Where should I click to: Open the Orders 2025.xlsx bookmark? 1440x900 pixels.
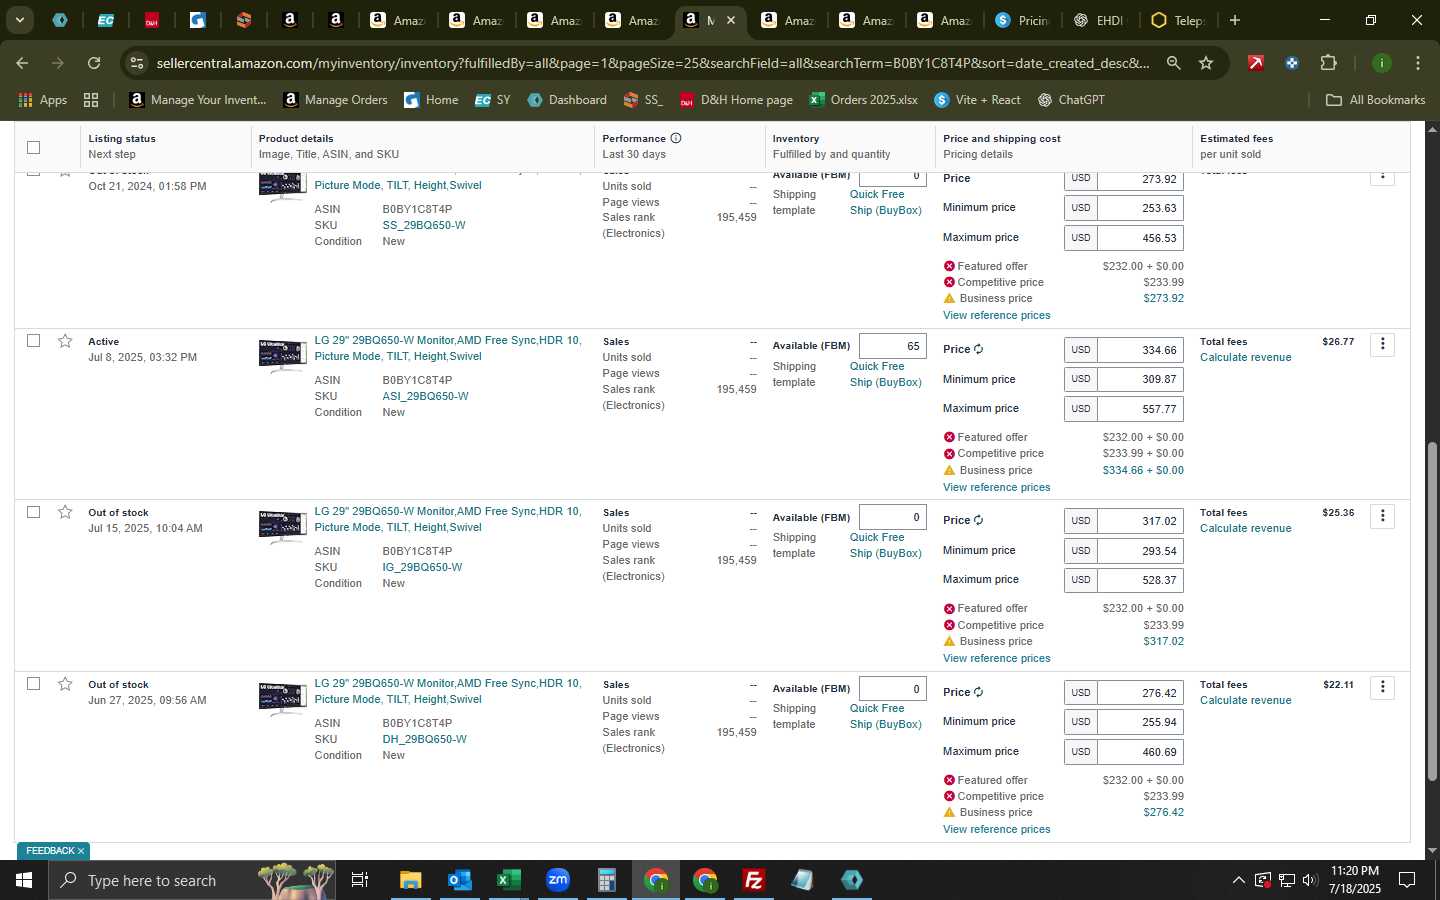click(x=863, y=100)
